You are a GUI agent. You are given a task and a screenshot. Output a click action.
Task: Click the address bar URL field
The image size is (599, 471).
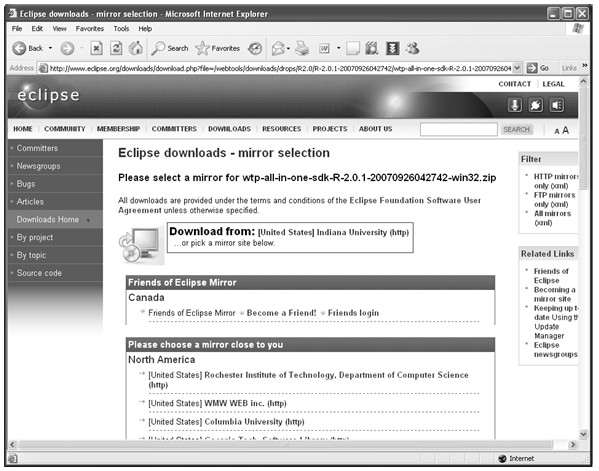(x=280, y=68)
